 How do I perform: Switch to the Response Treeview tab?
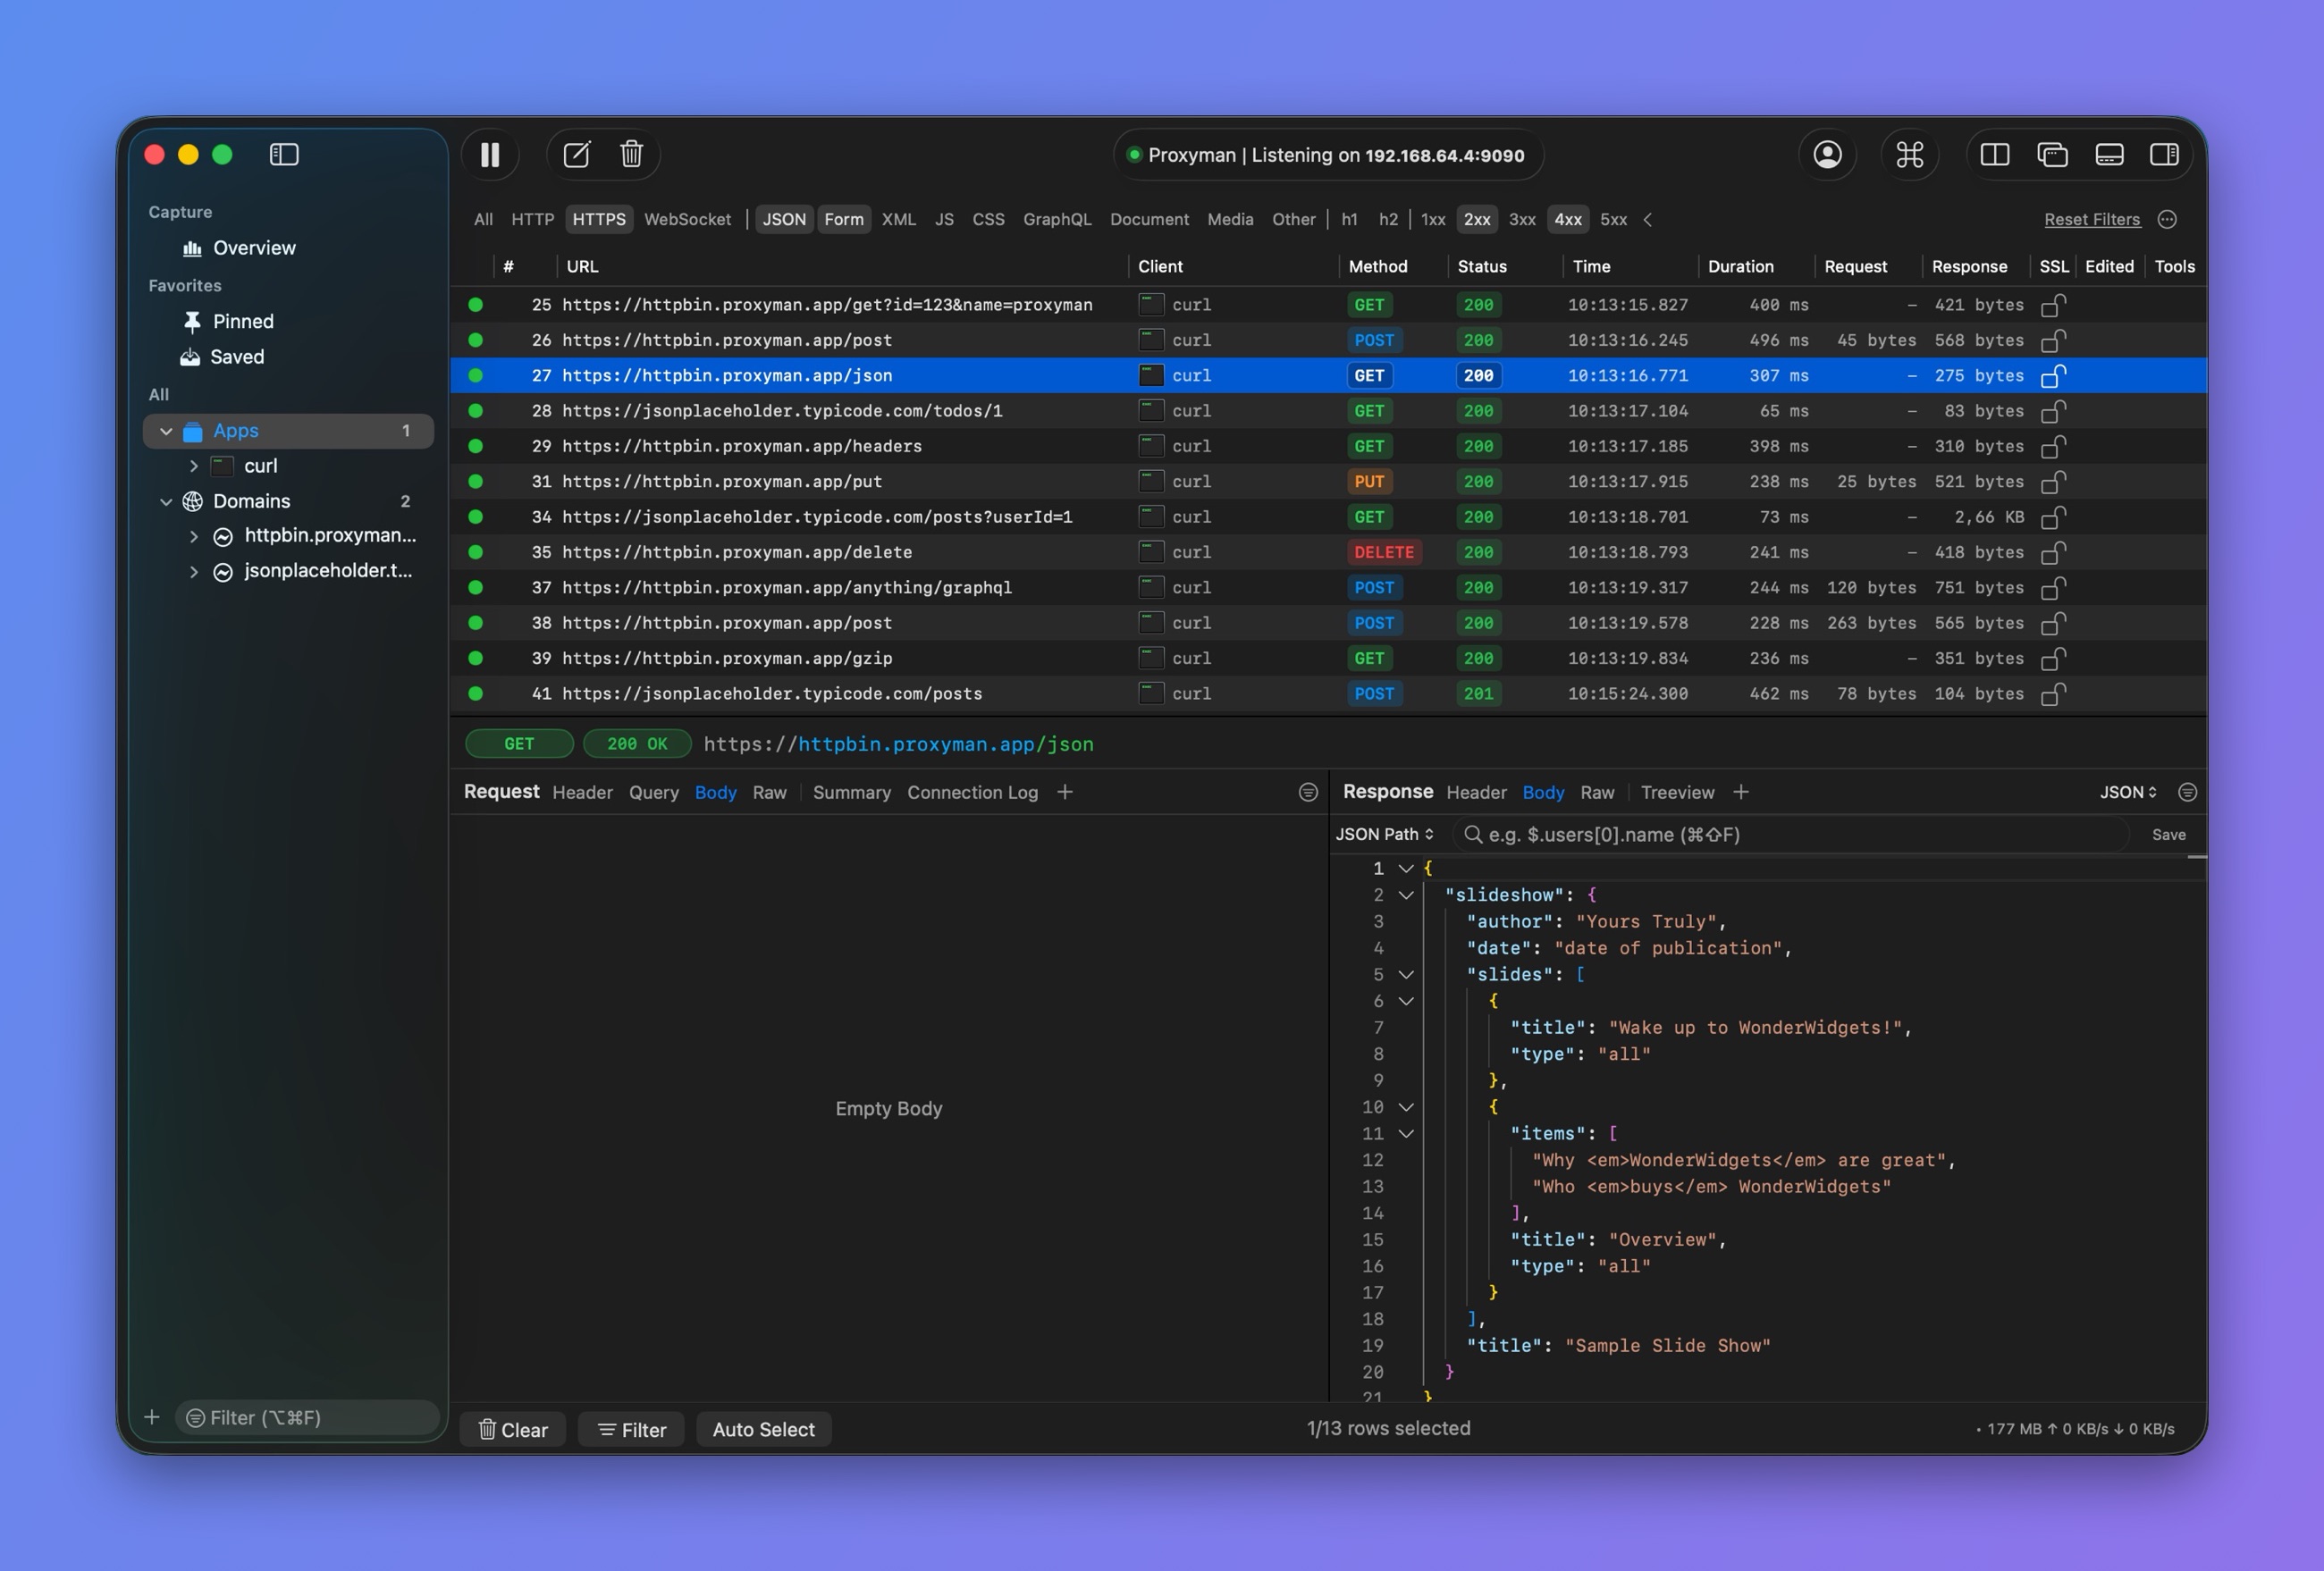[x=1676, y=792]
